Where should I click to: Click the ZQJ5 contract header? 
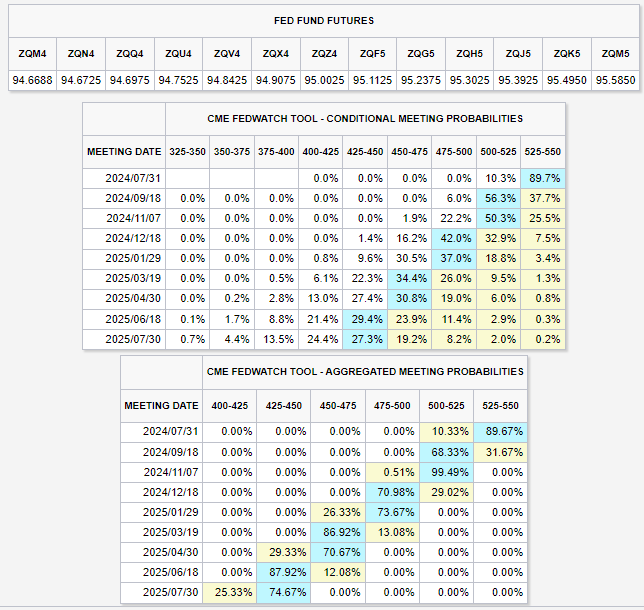518,54
